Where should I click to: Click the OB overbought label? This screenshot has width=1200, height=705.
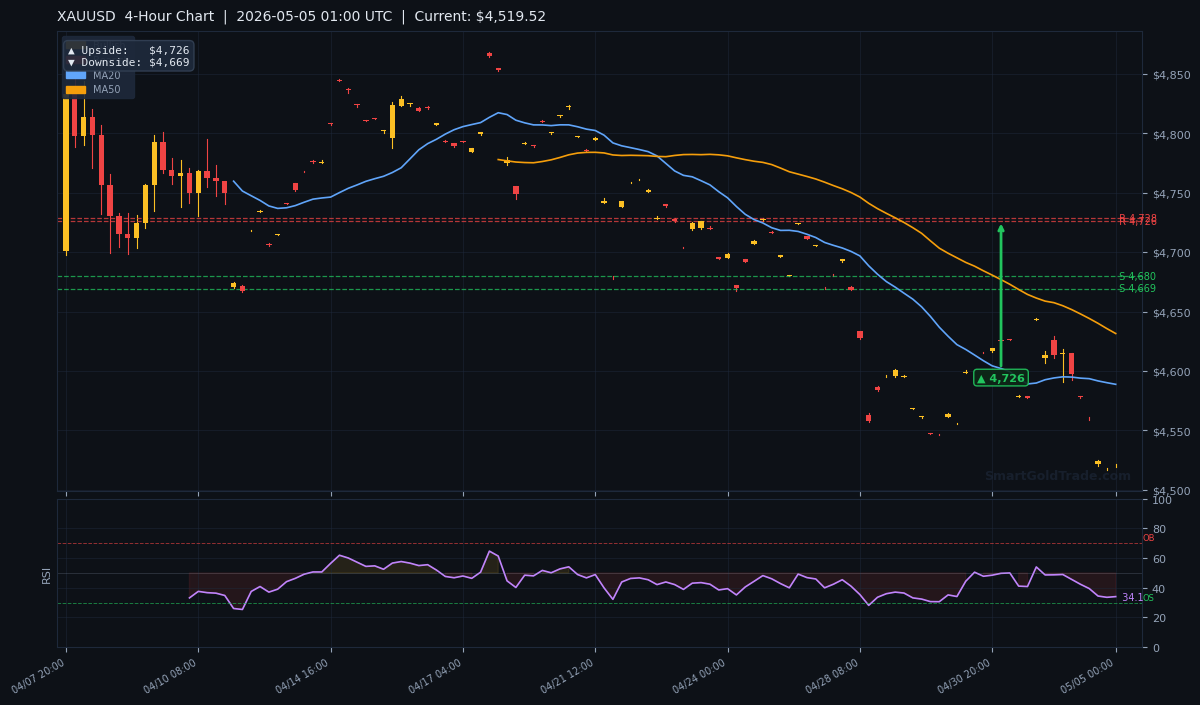(1148, 538)
